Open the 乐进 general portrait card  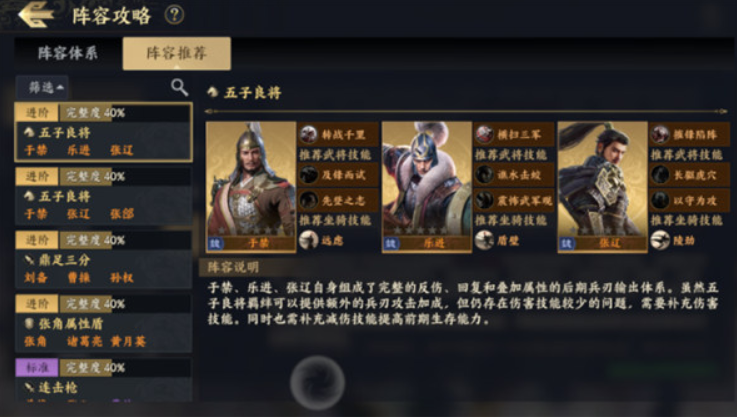click(x=427, y=187)
